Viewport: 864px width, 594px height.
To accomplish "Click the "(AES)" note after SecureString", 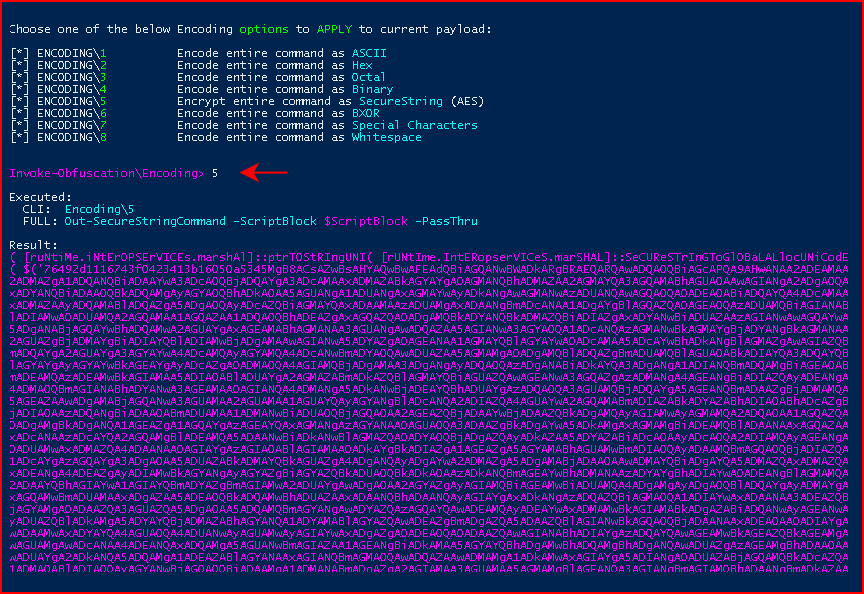I will 467,101.
